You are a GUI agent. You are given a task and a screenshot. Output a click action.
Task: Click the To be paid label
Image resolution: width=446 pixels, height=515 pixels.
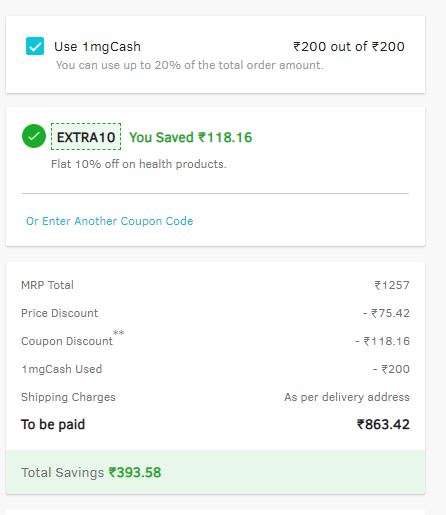(53, 424)
